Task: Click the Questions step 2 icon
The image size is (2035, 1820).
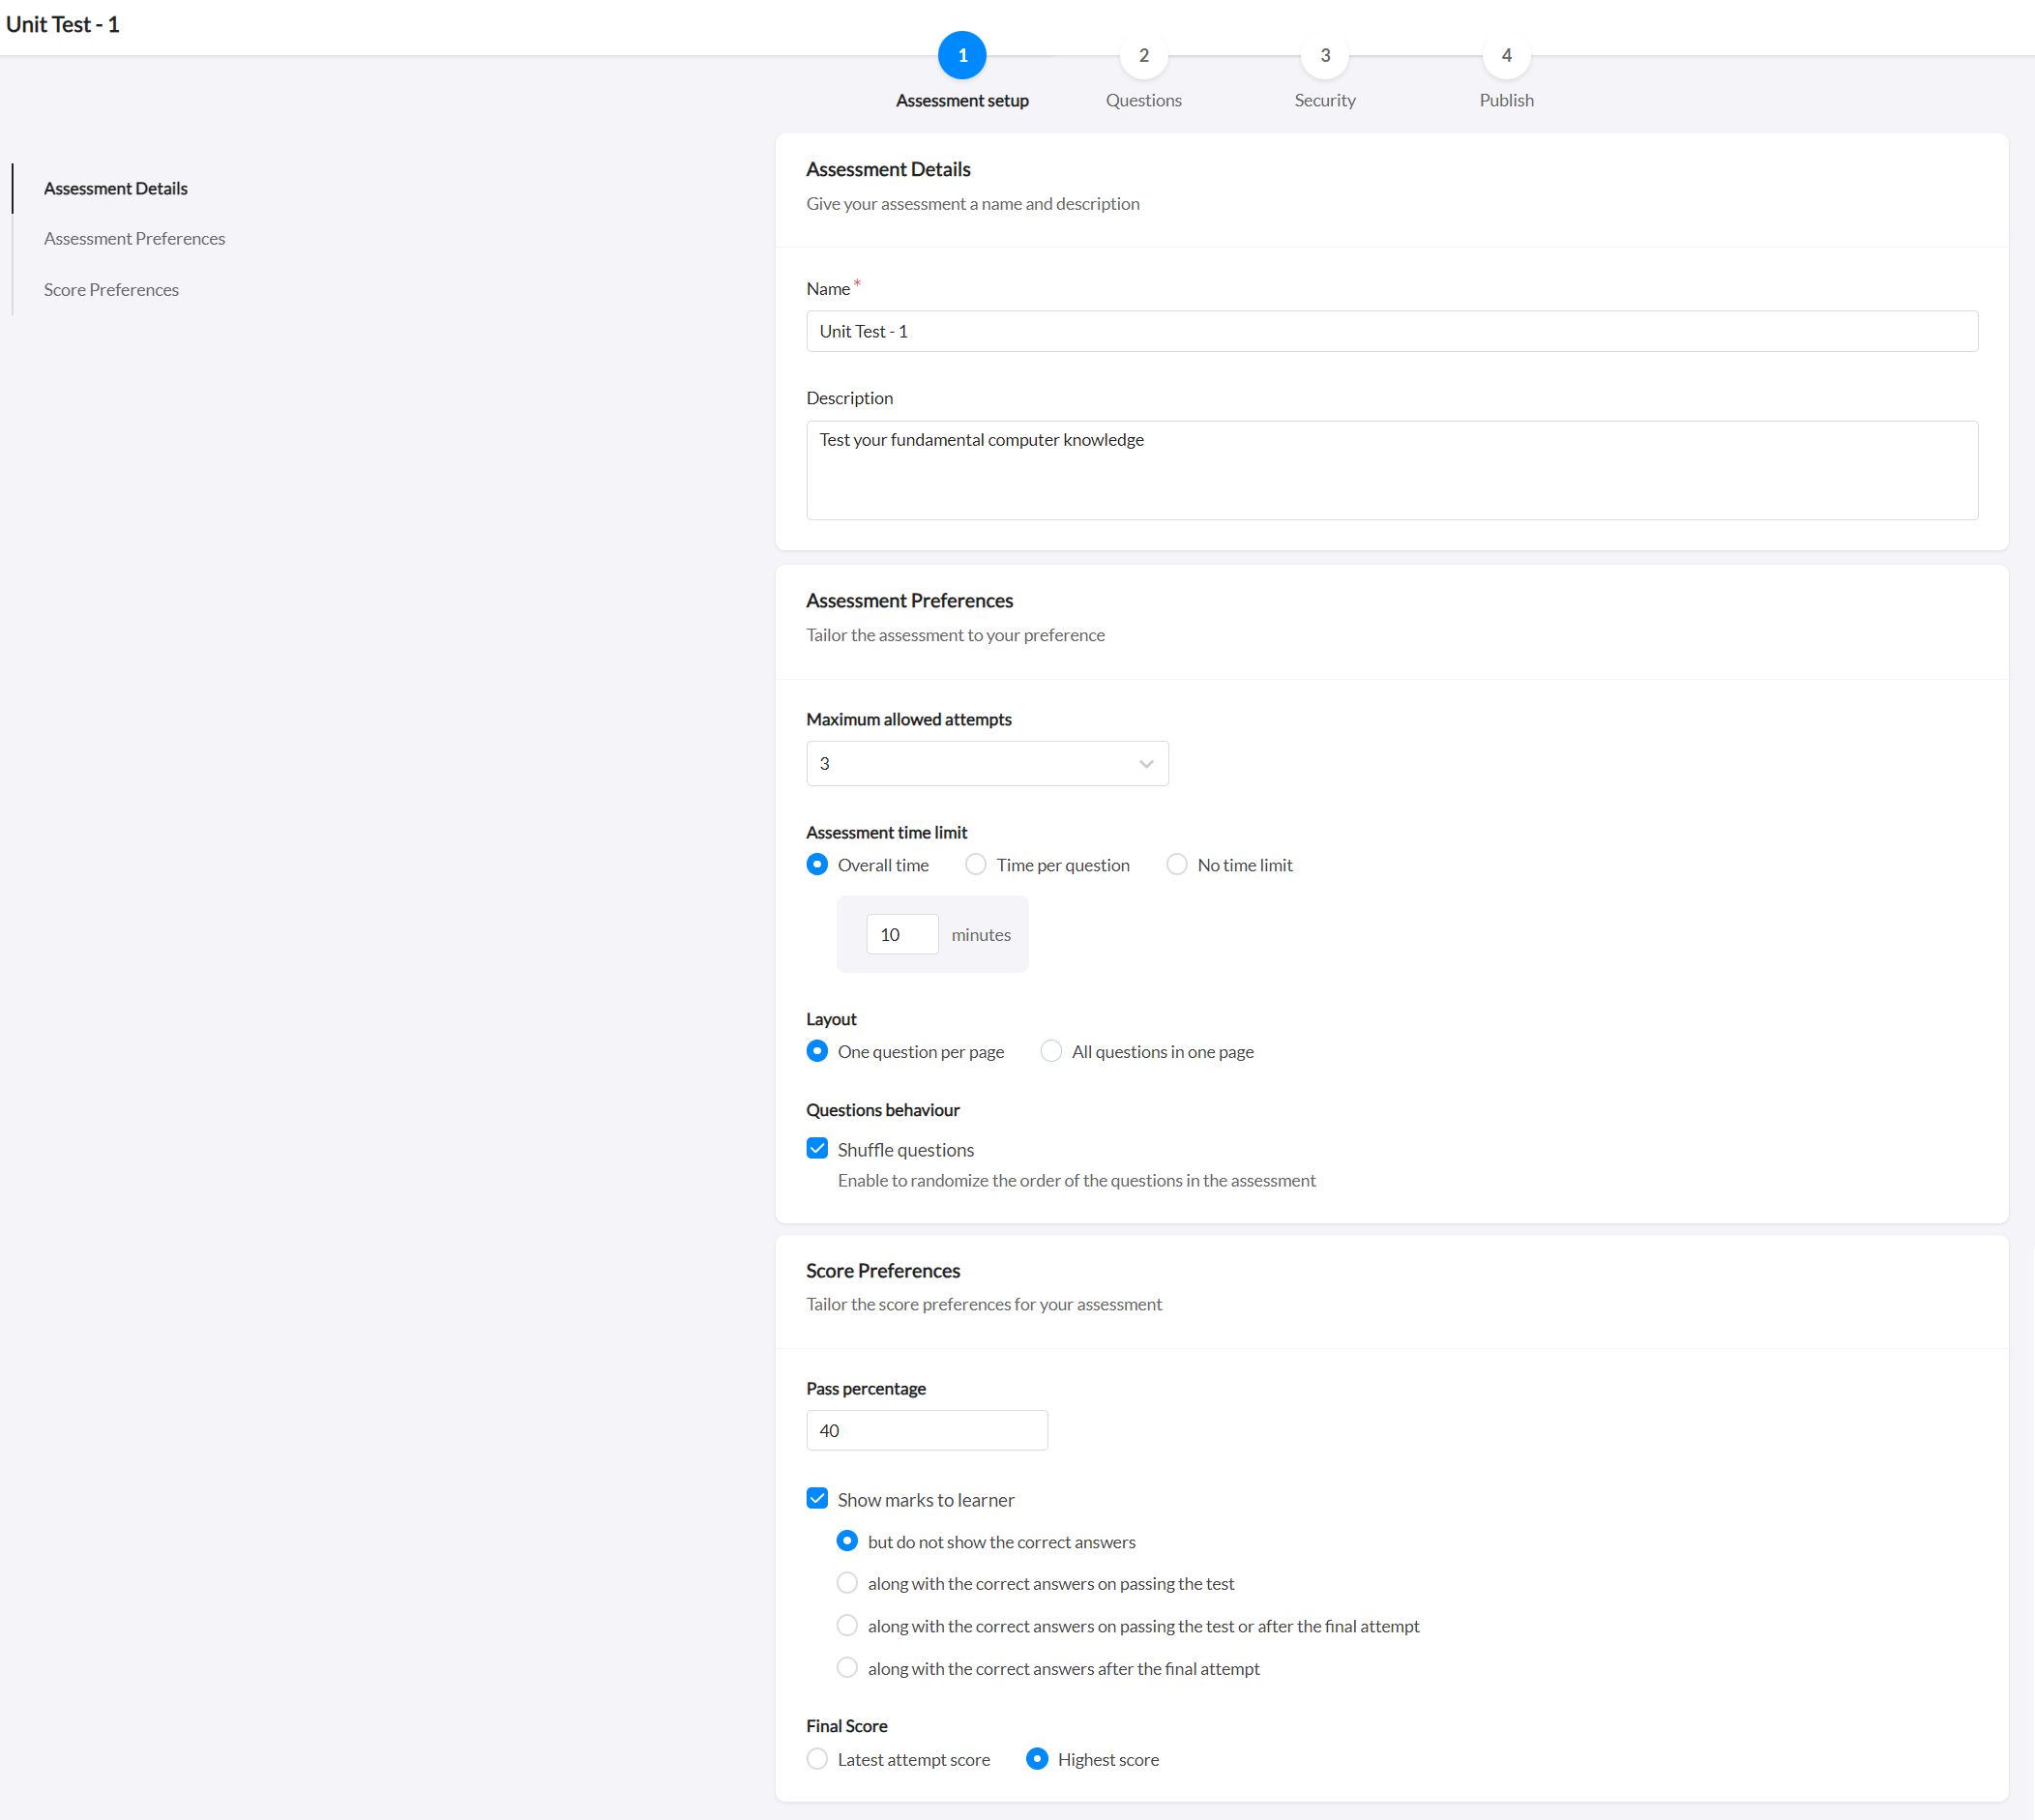Action: click(1144, 56)
